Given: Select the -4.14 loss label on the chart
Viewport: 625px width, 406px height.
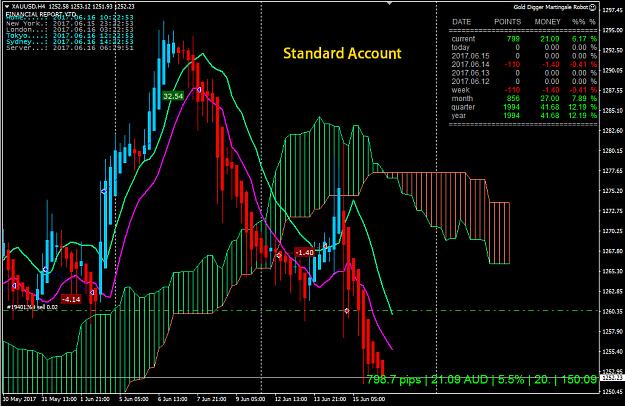Looking at the screenshot, I should (71, 299).
